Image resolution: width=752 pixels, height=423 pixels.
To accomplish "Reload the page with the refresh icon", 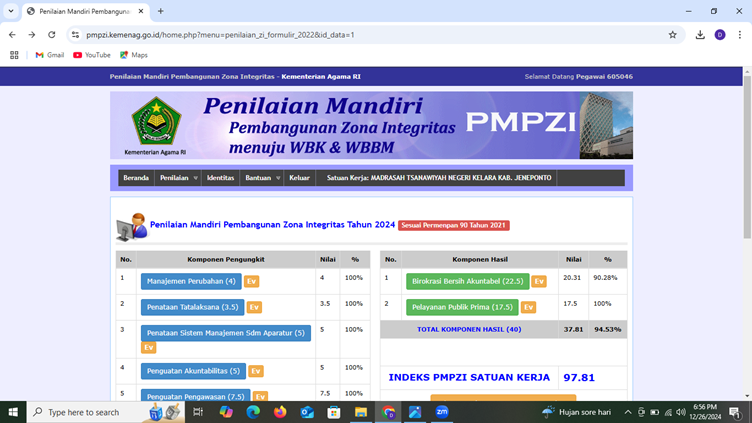I will coord(52,34).
